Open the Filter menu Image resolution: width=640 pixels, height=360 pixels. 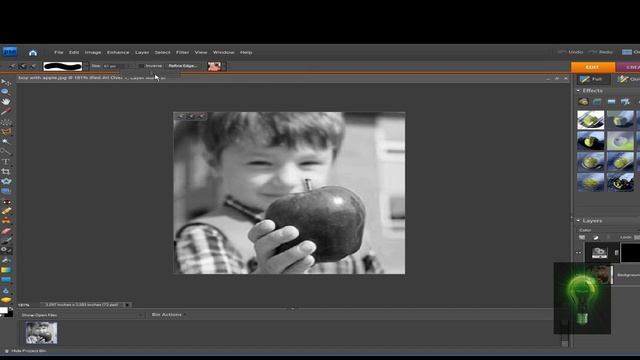pyautogui.click(x=182, y=52)
